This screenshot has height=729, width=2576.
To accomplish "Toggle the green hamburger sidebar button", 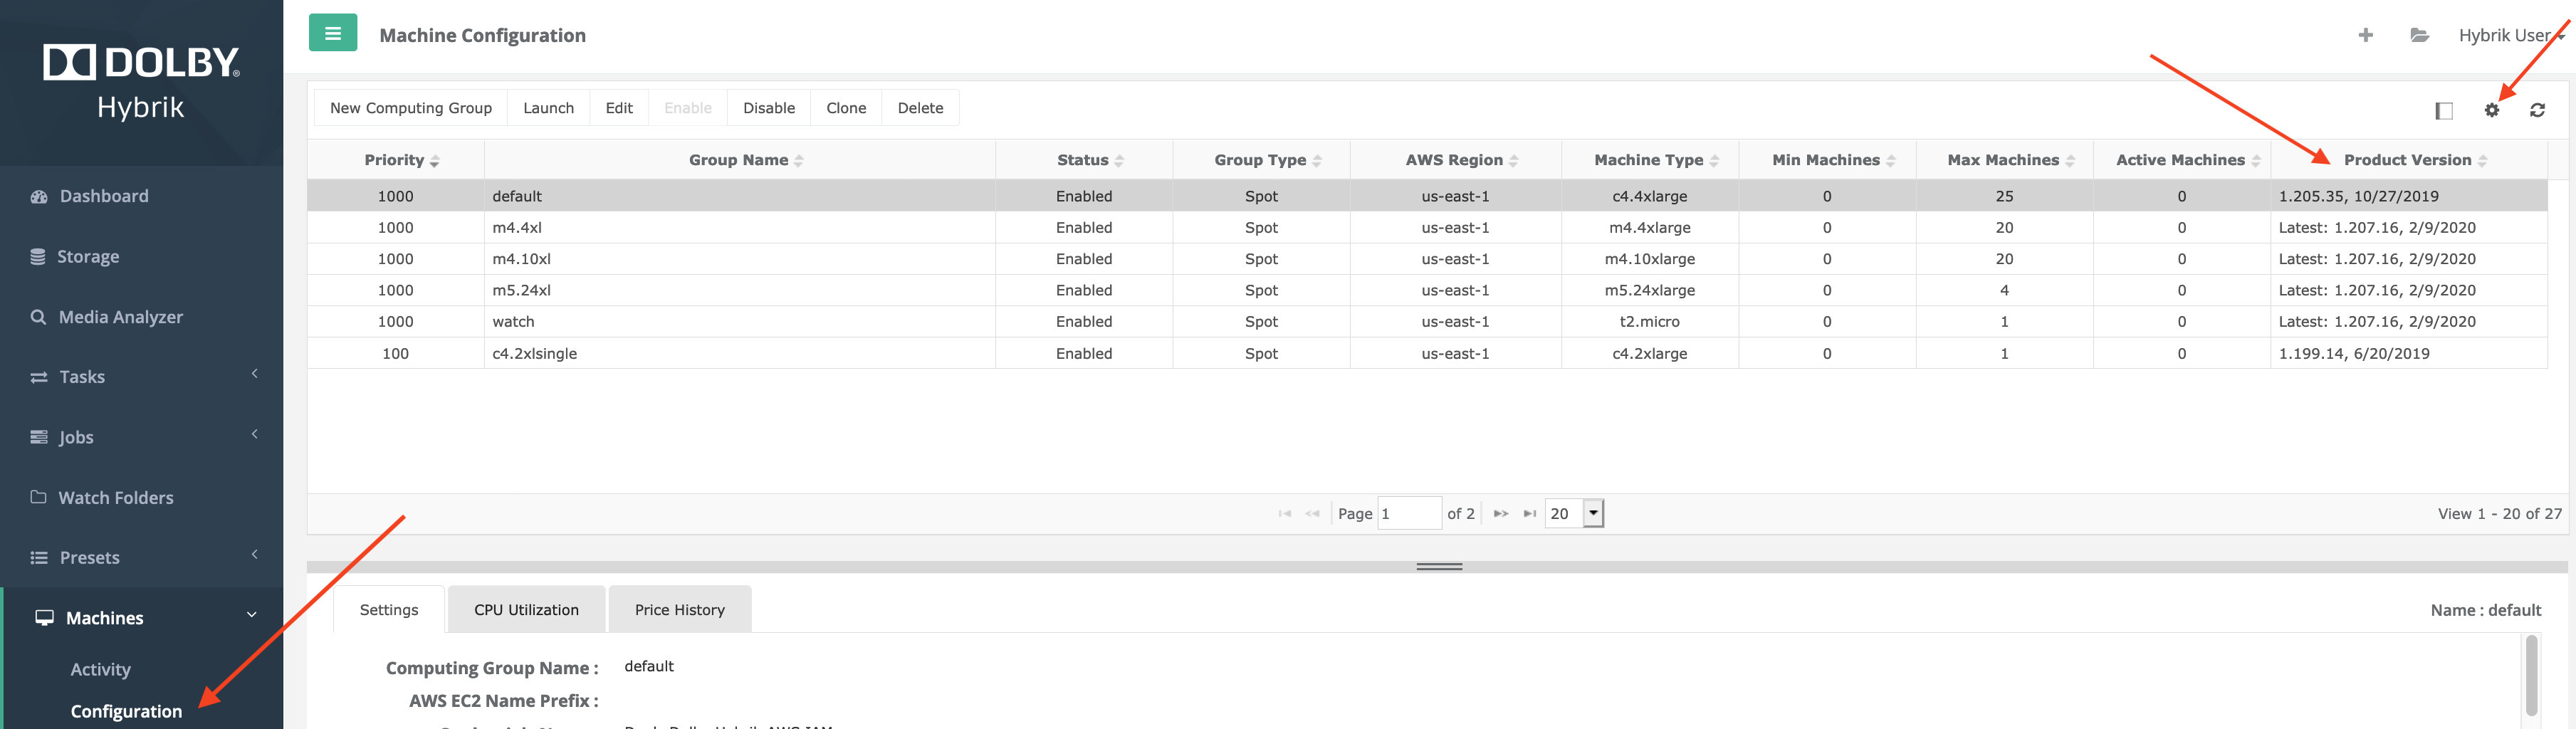I will click(x=332, y=33).
